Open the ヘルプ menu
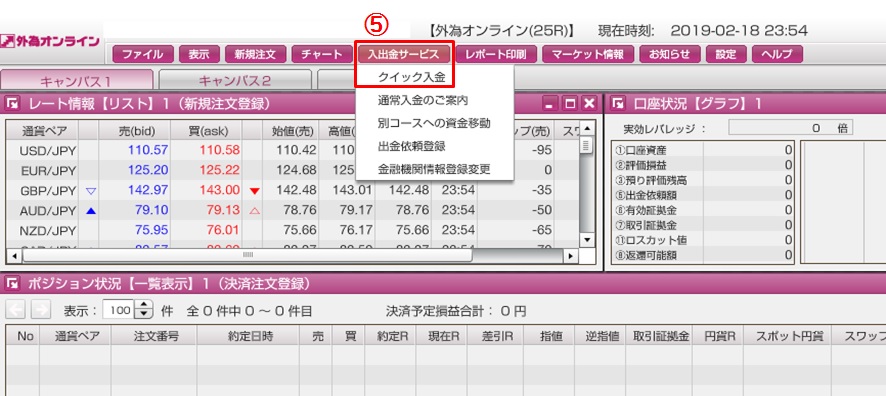The width and height of the screenshot is (886, 396). pos(777,54)
